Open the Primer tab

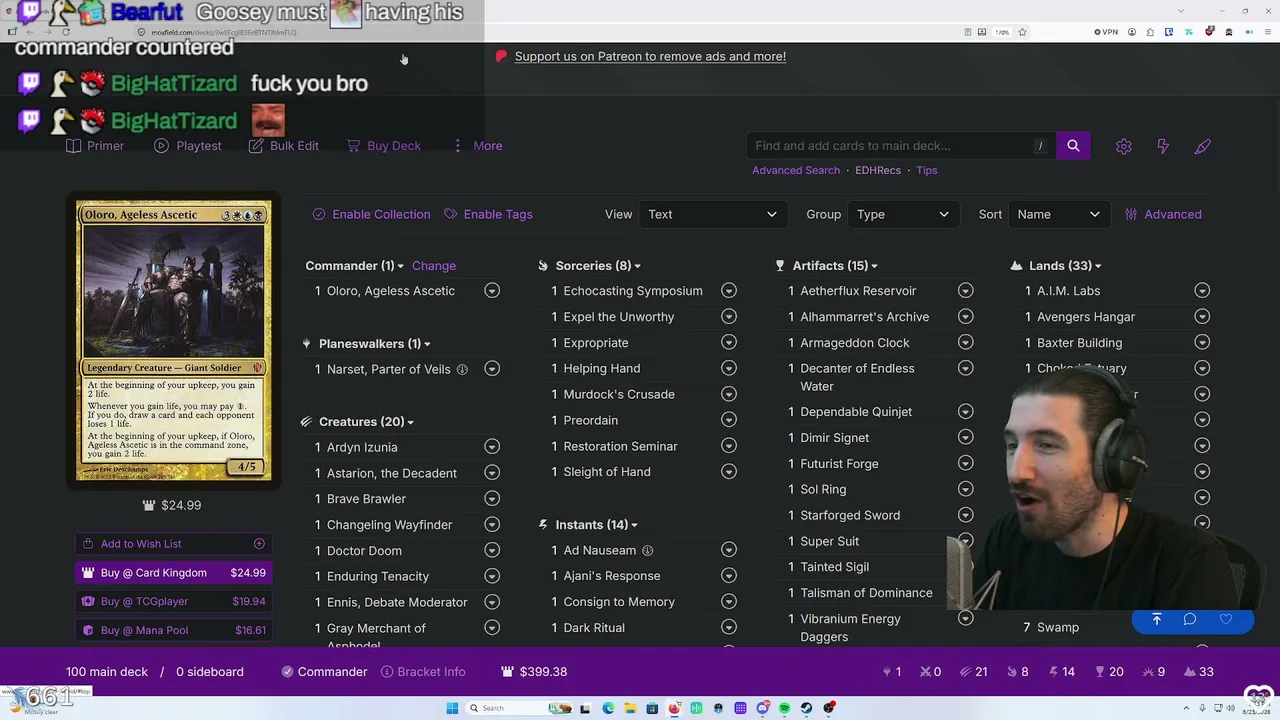pos(95,146)
